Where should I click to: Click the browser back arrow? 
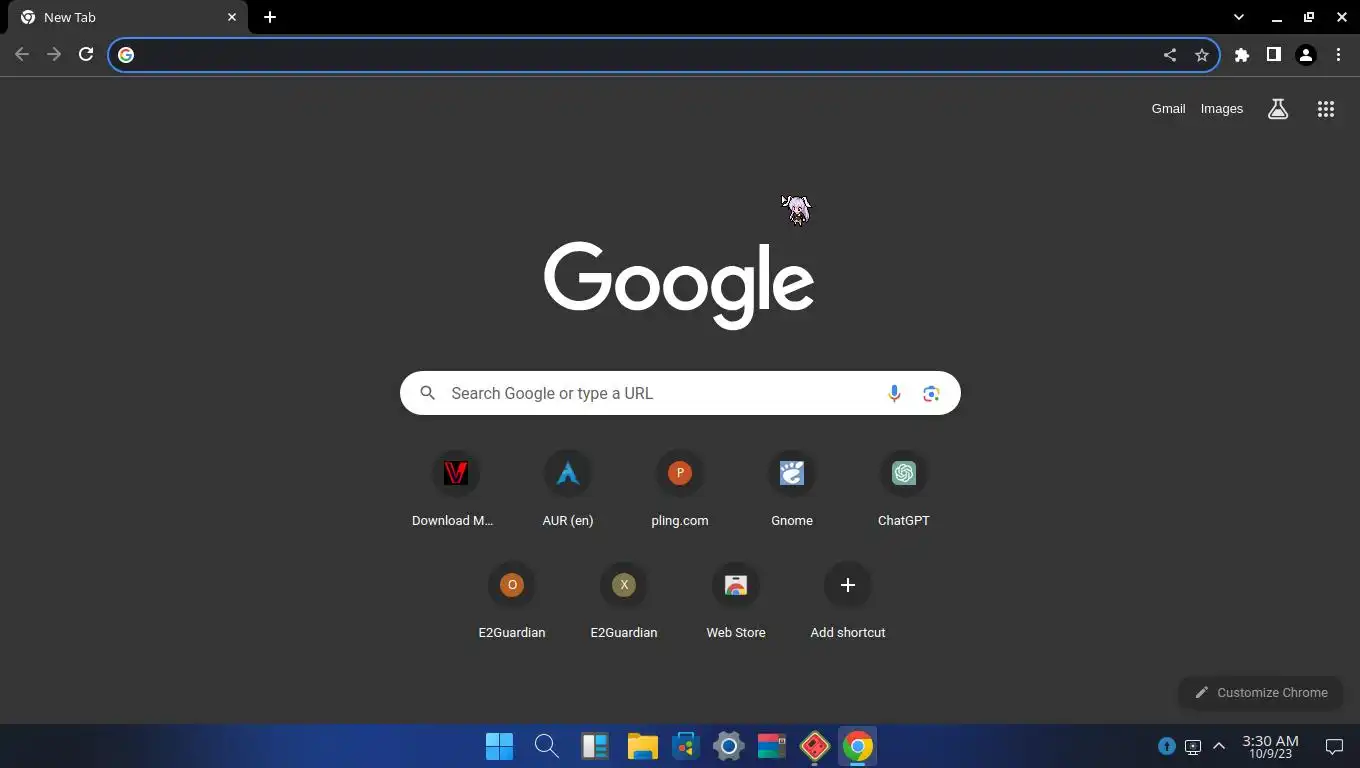22,55
